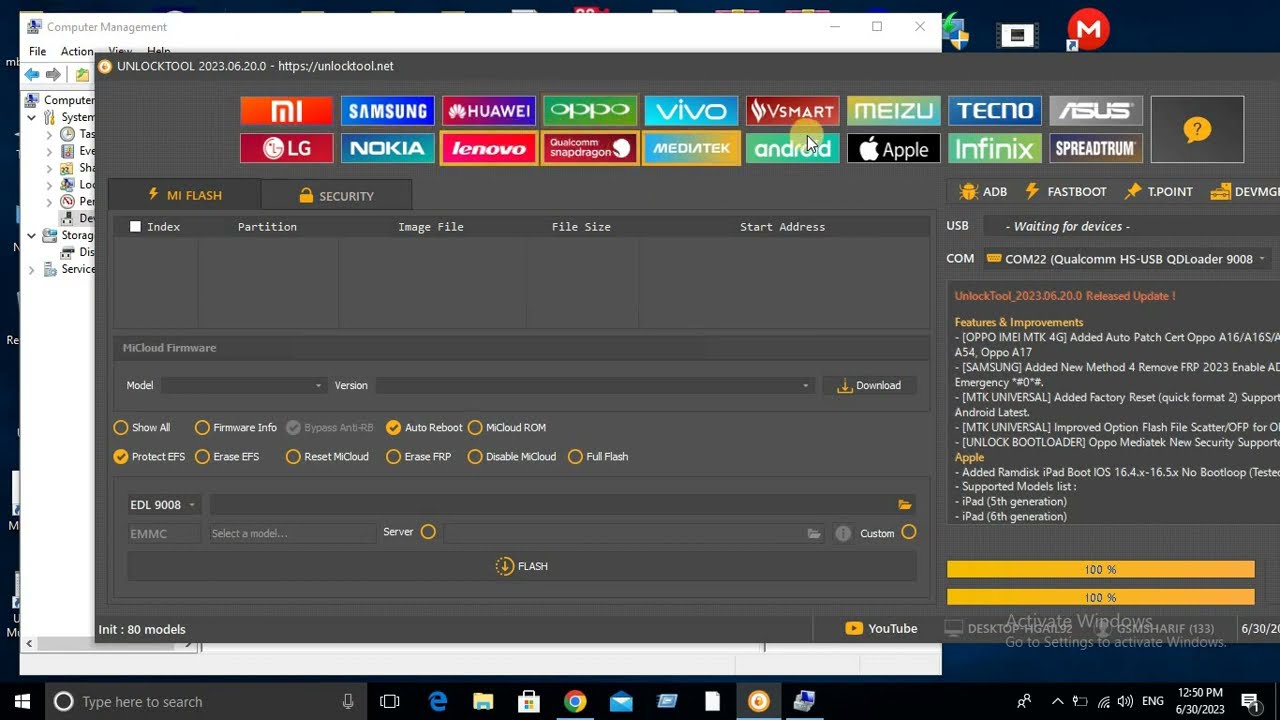Open Google Chrome from taskbar
1280x720 pixels.
(x=574, y=702)
